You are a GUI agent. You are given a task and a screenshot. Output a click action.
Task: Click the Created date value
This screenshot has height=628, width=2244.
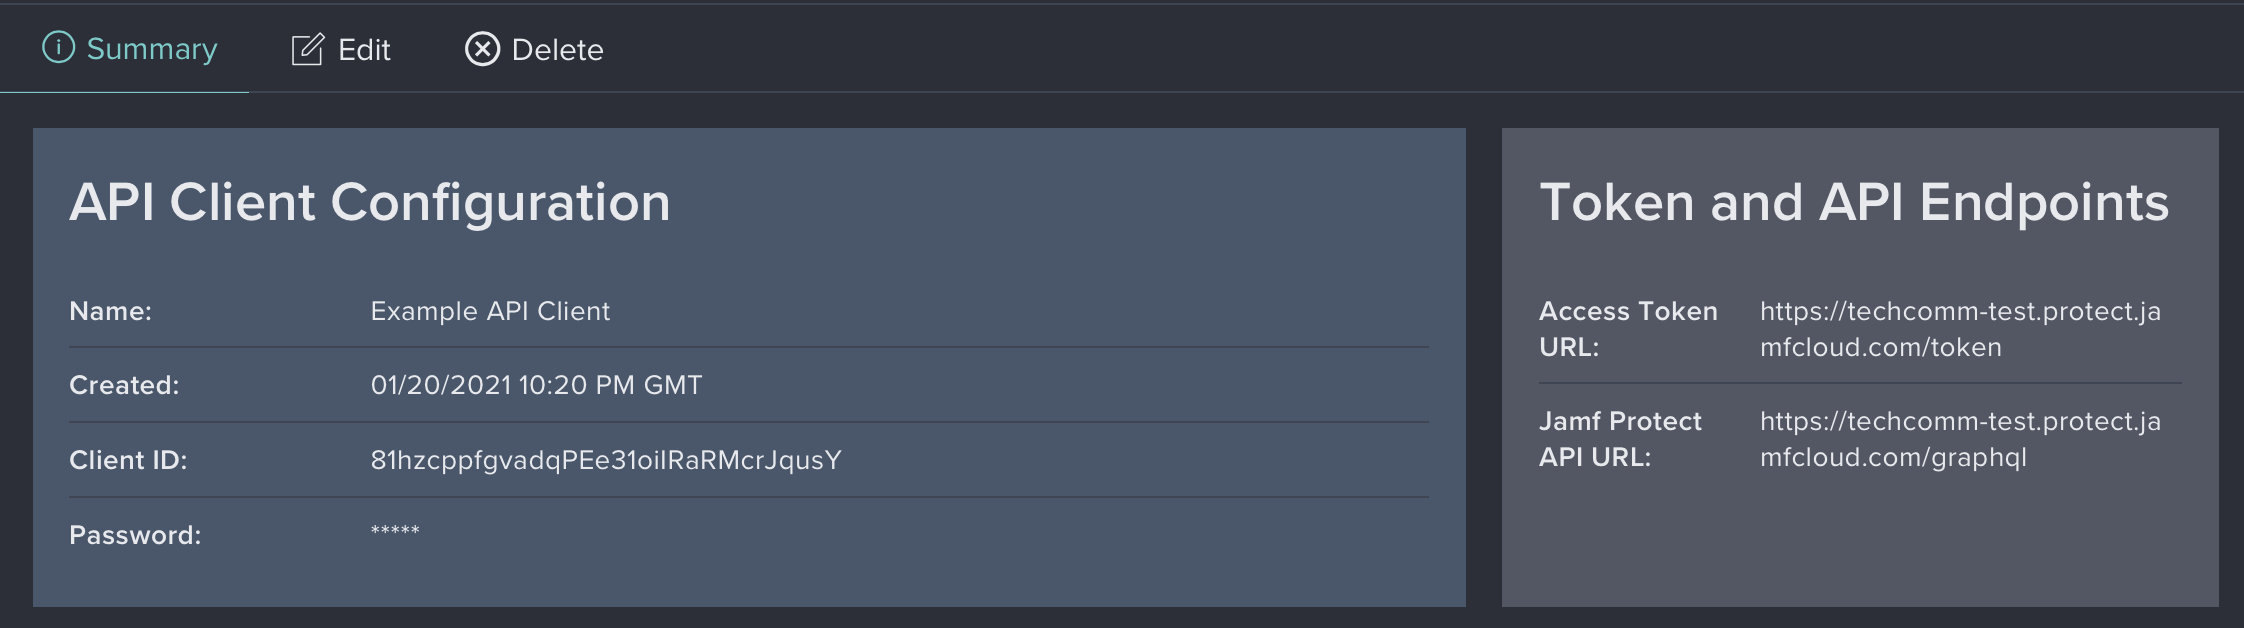536,385
